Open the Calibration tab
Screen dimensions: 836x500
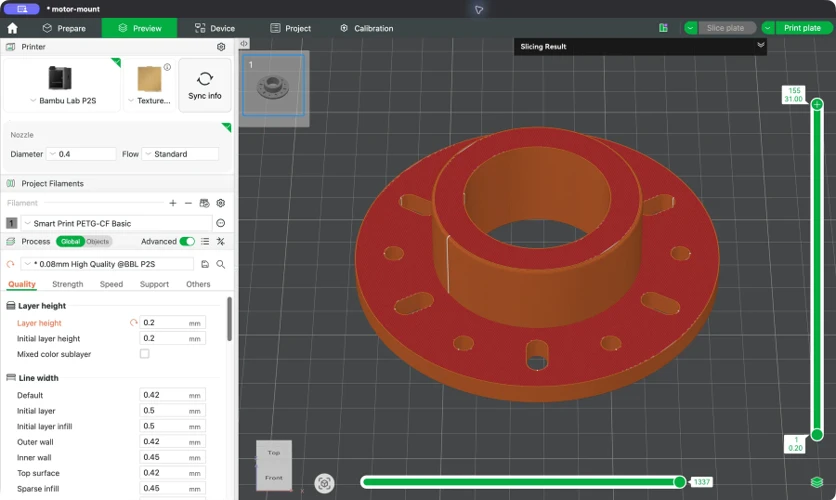coord(367,28)
